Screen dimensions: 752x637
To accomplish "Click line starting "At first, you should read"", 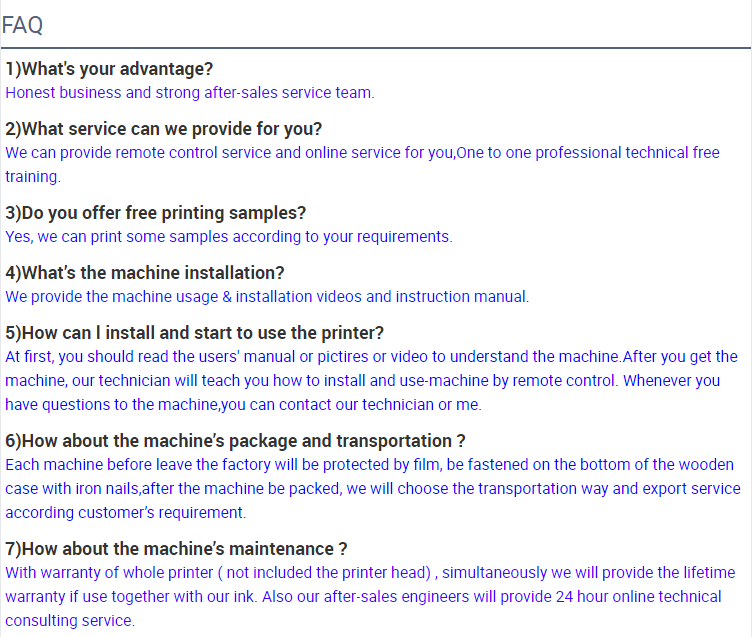I will pyautogui.click(x=371, y=357).
